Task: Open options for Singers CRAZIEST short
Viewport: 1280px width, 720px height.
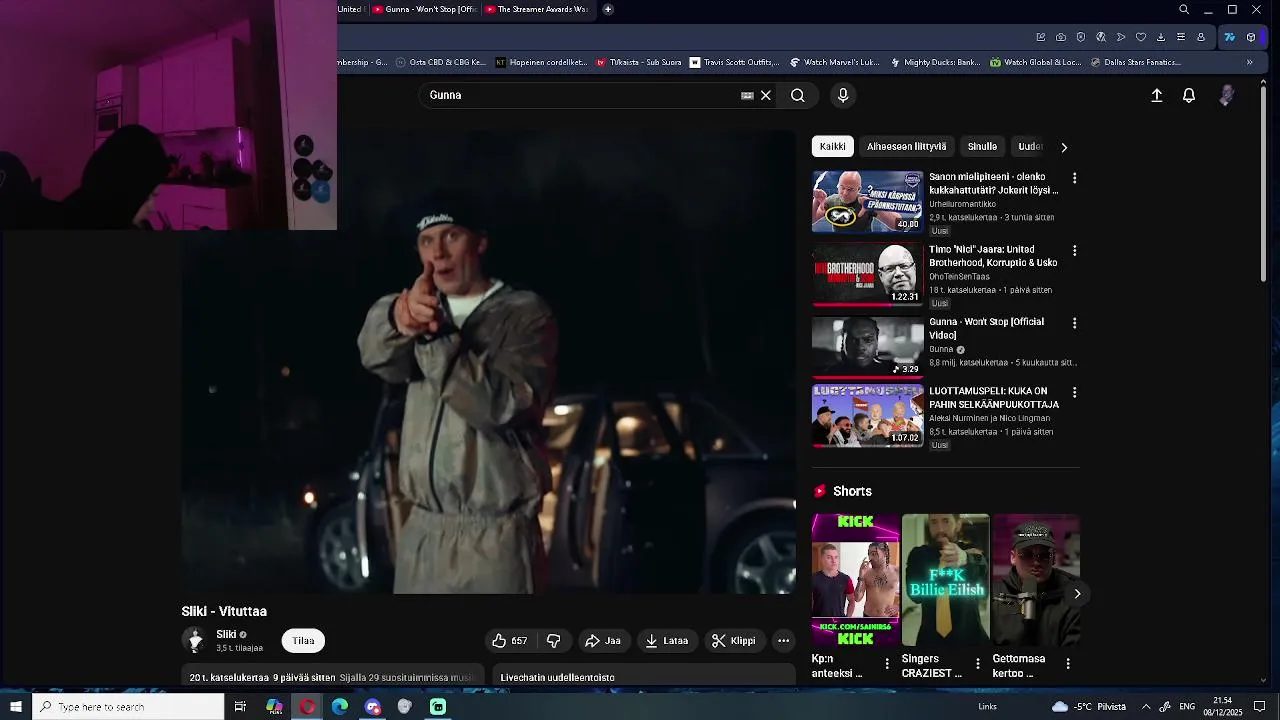Action: tap(978, 663)
